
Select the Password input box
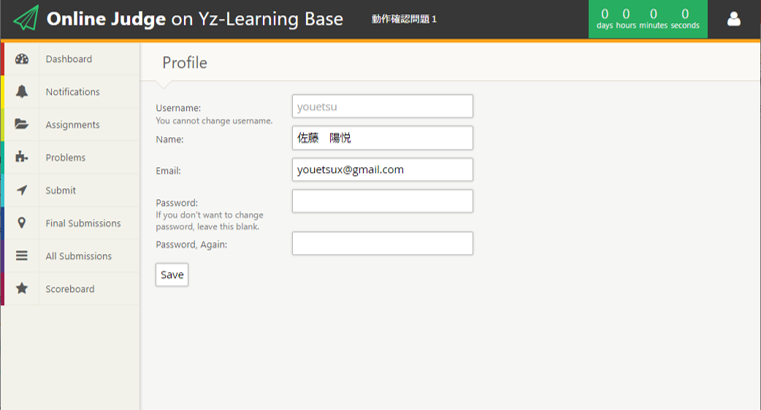[x=382, y=202]
